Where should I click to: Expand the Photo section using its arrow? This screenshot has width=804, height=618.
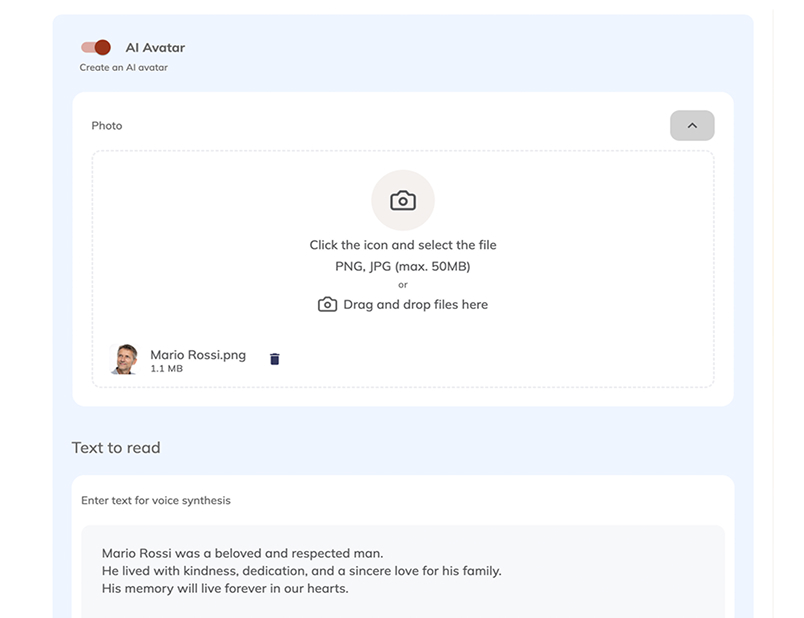(691, 125)
